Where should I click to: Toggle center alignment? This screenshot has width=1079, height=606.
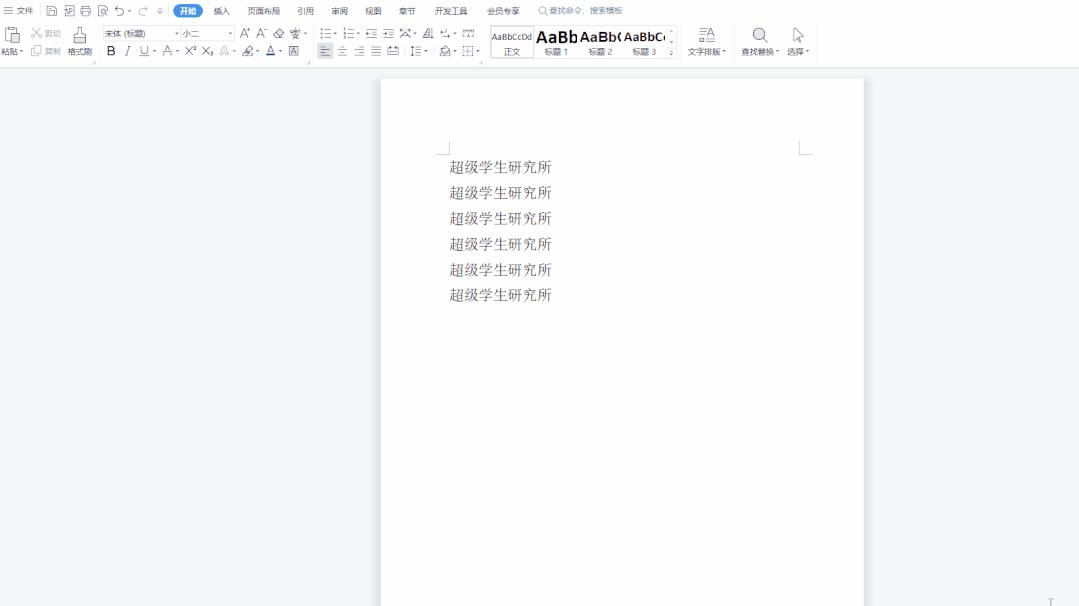(342, 51)
